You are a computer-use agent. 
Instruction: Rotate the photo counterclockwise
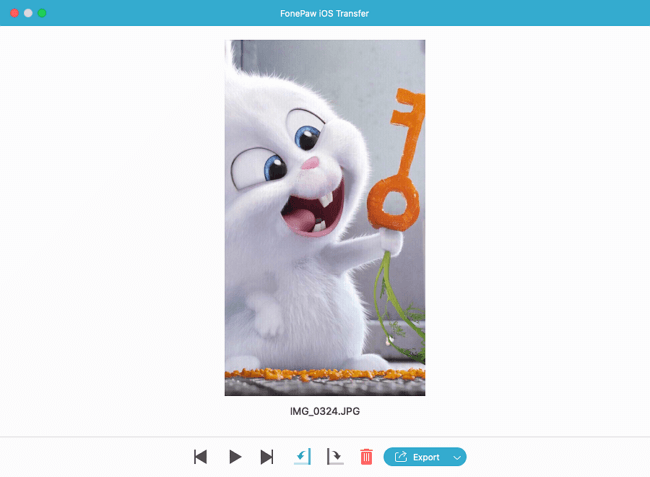click(303, 457)
